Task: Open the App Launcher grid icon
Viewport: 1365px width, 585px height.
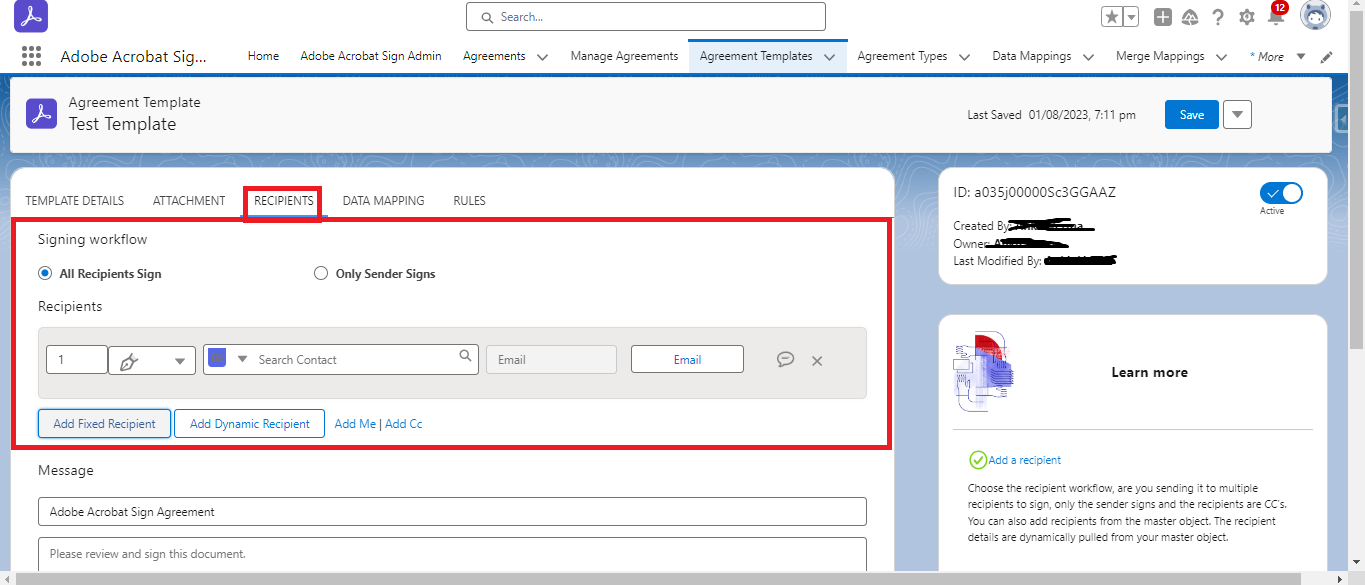Action: pyautogui.click(x=31, y=56)
